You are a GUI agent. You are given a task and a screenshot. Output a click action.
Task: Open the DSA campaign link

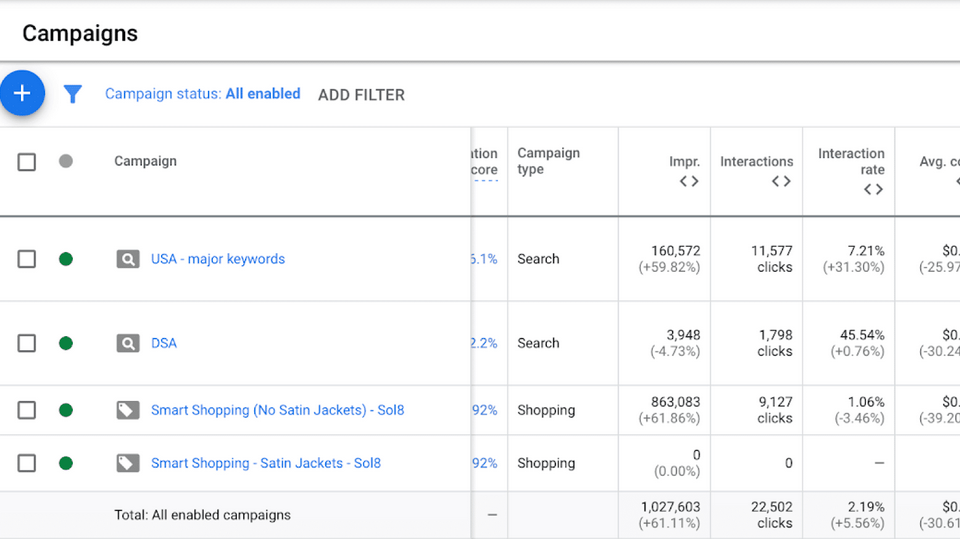tap(164, 343)
